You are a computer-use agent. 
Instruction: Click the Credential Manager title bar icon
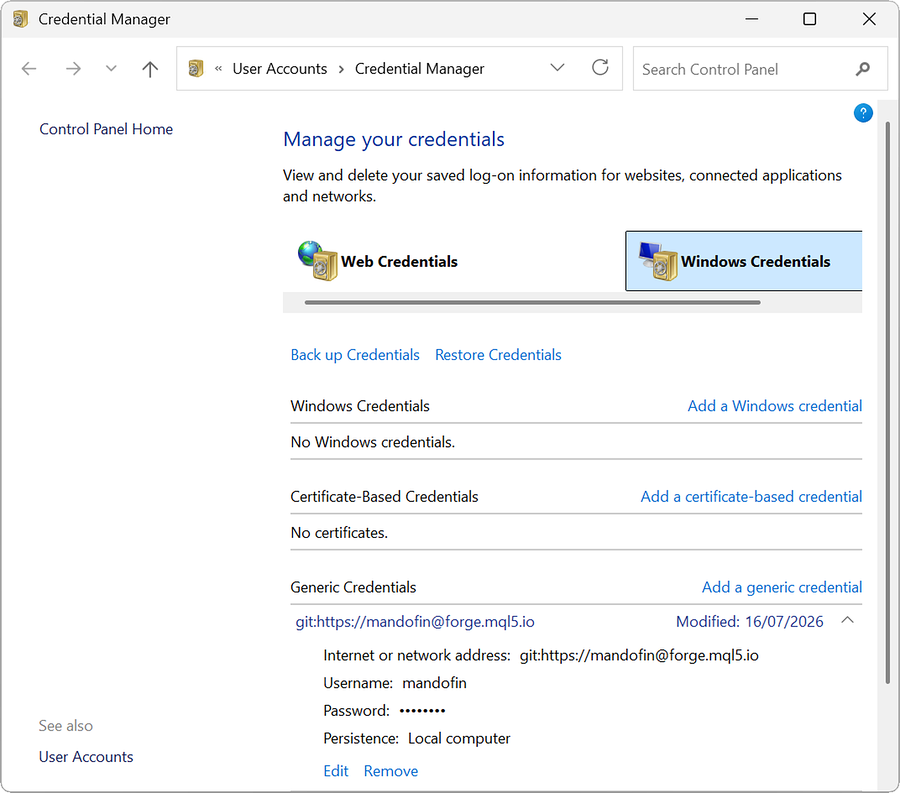[20, 19]
